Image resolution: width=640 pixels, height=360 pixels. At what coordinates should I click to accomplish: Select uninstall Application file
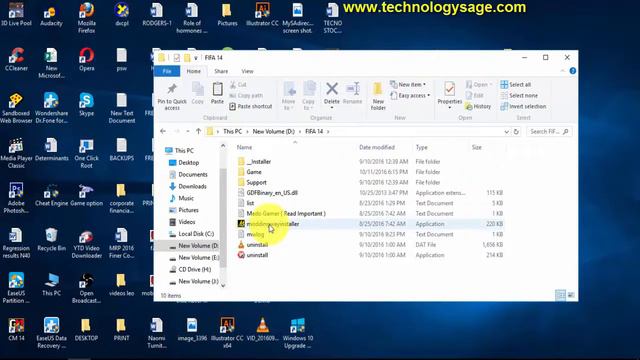[257, 255]
